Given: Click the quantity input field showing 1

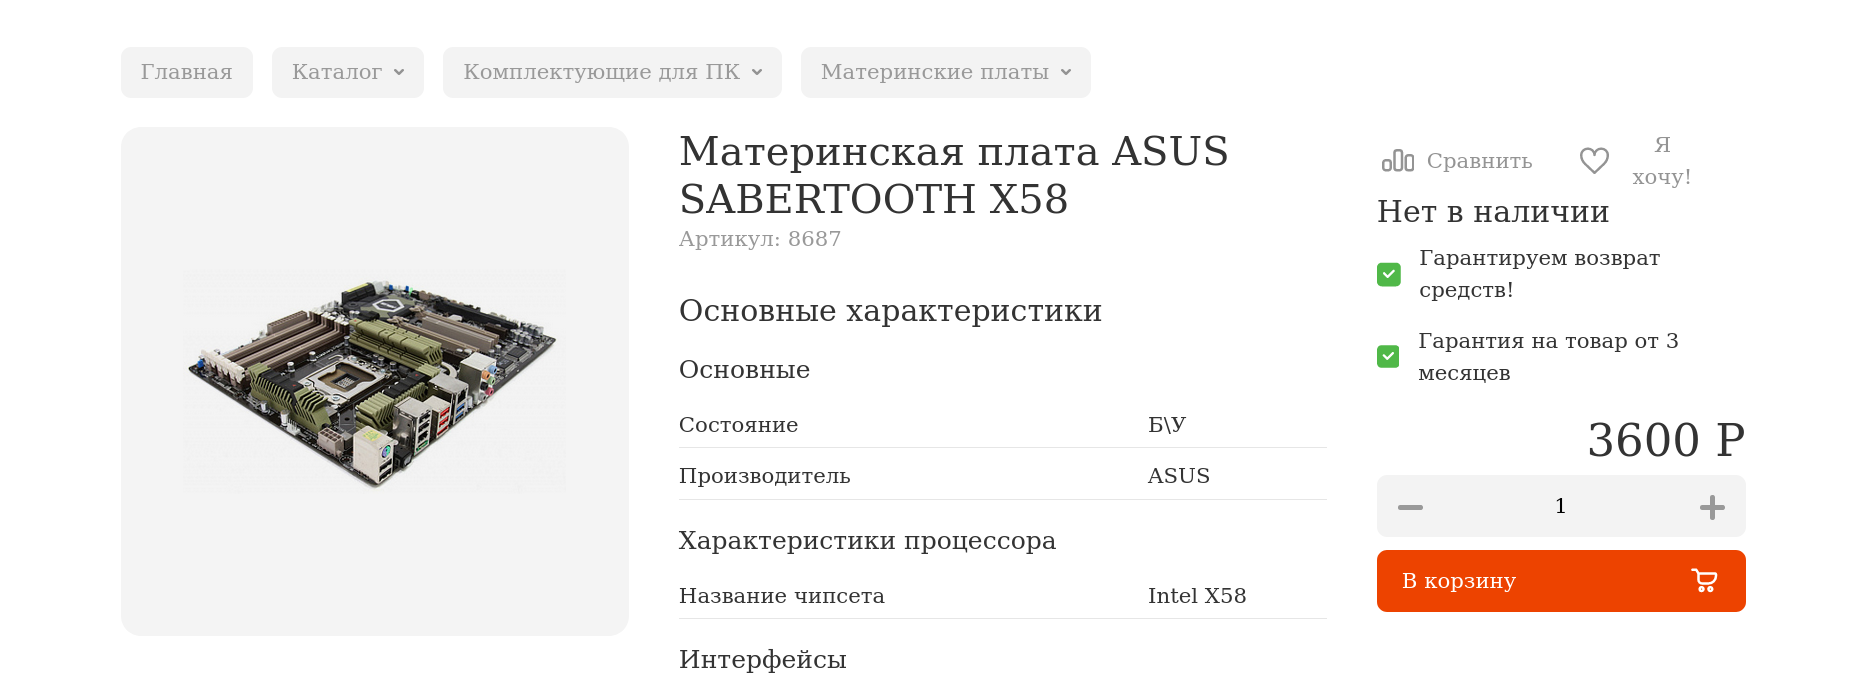Looking at the screenshot, I should point(1561,506).
